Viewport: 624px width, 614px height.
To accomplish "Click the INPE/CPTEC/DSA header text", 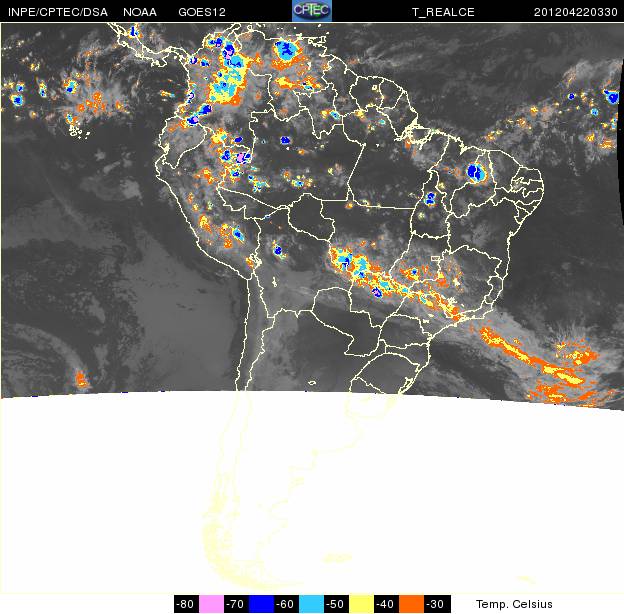I will (58, 12).
